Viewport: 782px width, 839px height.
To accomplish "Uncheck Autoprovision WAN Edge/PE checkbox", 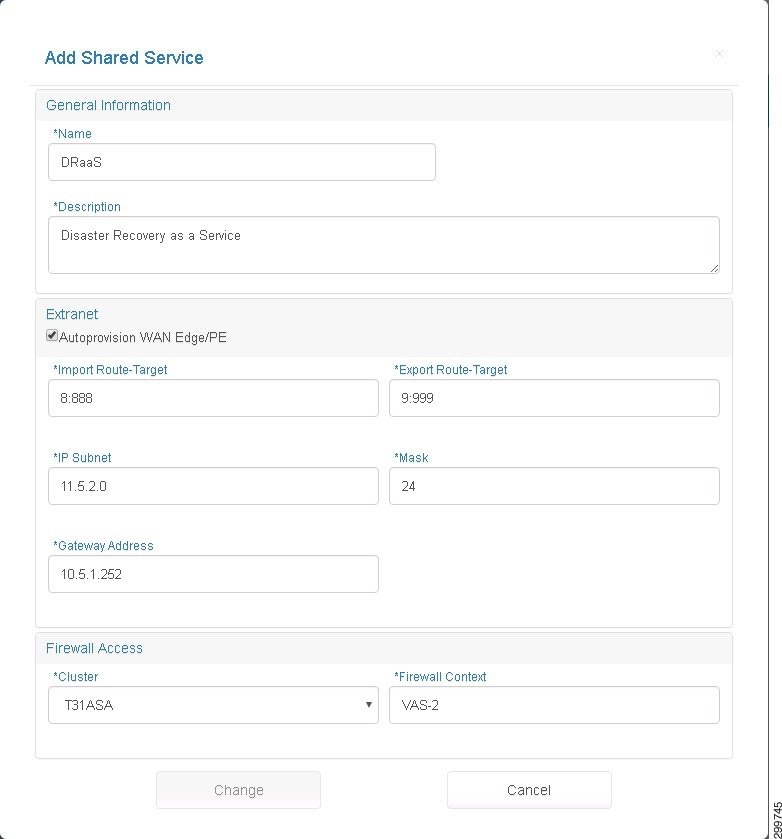I will [x=52, y=335].
